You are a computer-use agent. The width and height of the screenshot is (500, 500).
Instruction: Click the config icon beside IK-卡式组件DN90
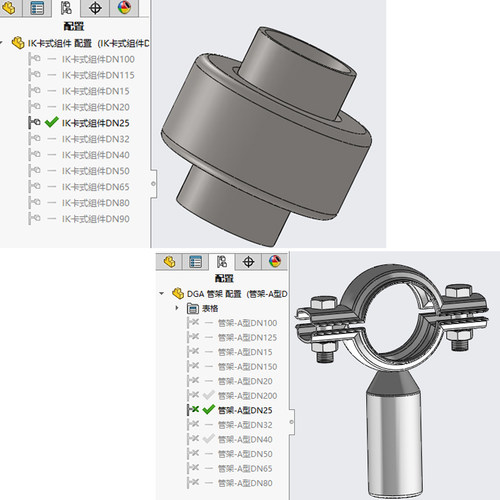[x=34, y=219]
